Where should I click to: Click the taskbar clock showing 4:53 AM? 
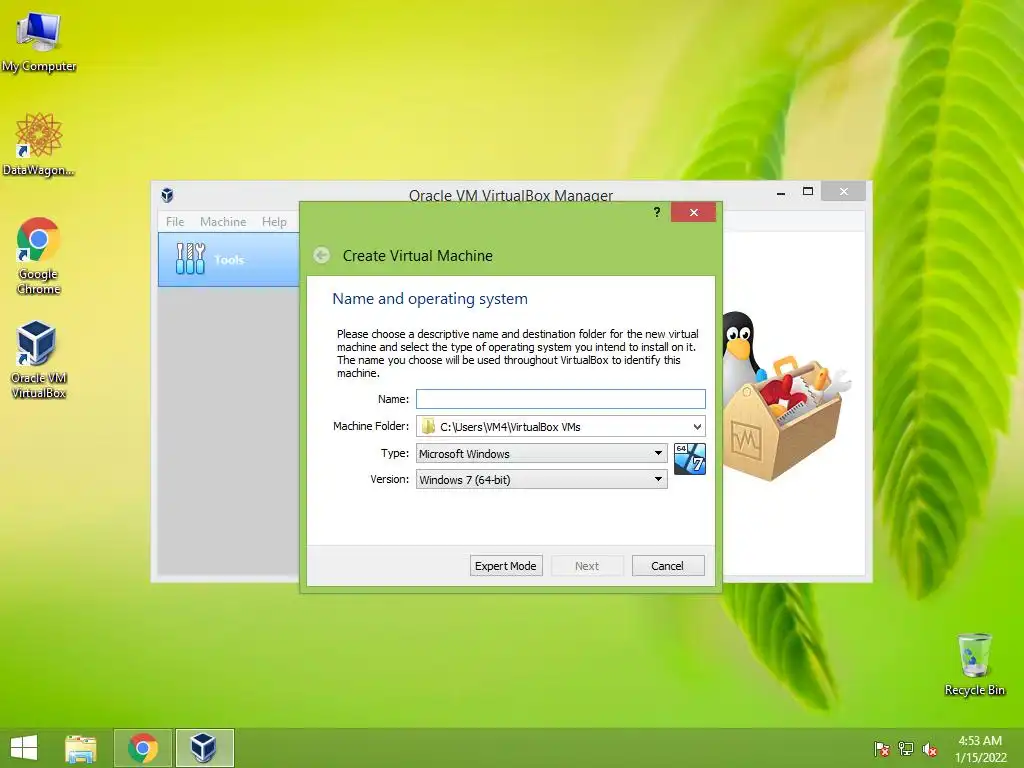pyautogui.click(x=980, y=749)
